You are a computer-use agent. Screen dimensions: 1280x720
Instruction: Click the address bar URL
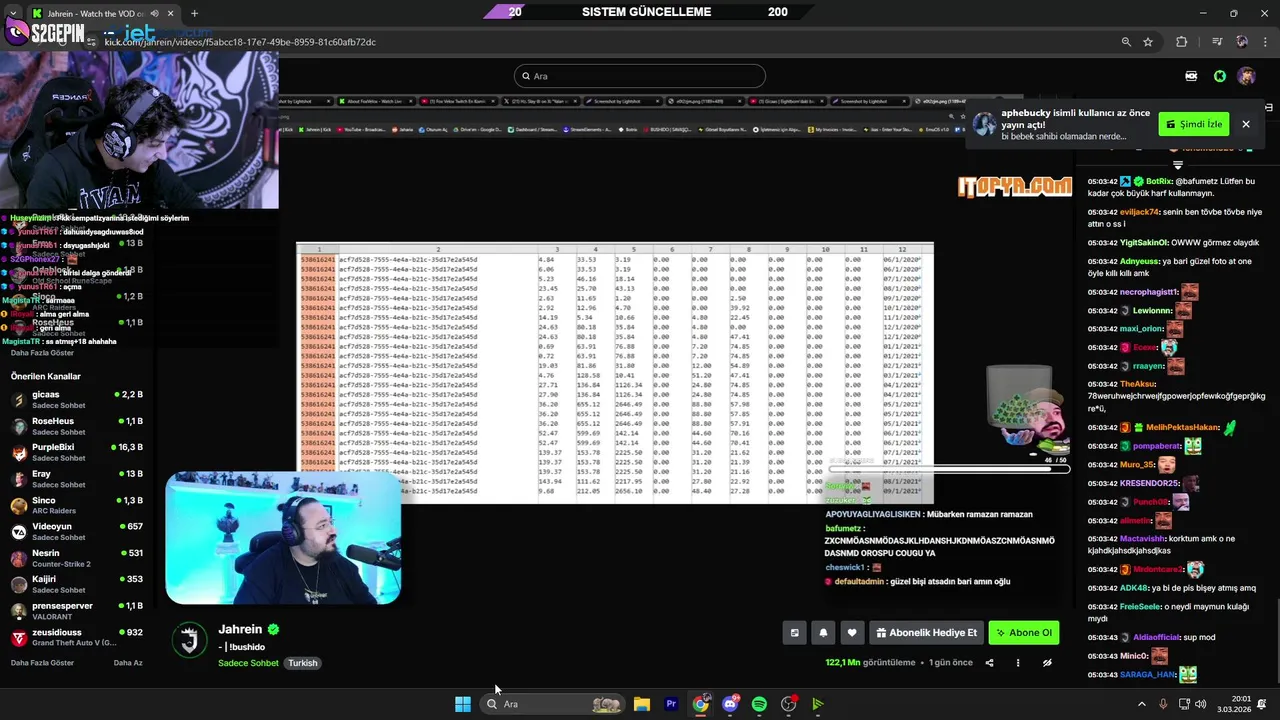click(240, 42)
